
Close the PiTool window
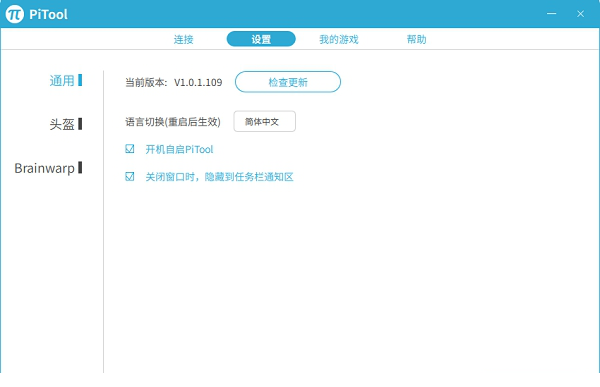(x=580, y=14)
